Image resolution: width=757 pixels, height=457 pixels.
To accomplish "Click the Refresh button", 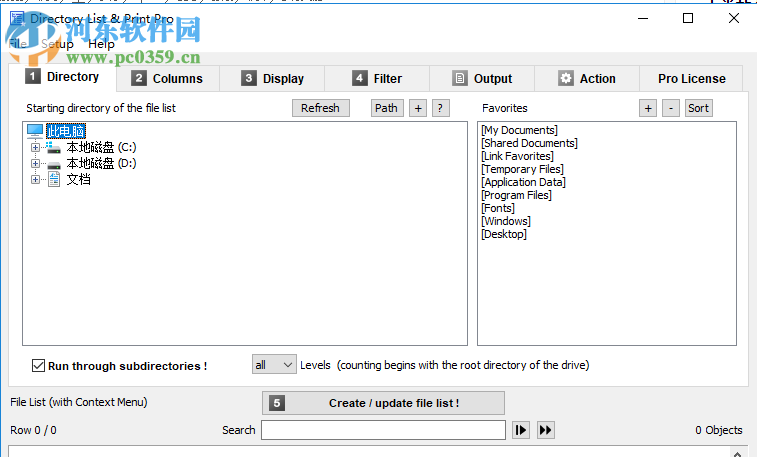I will point(321,108).
